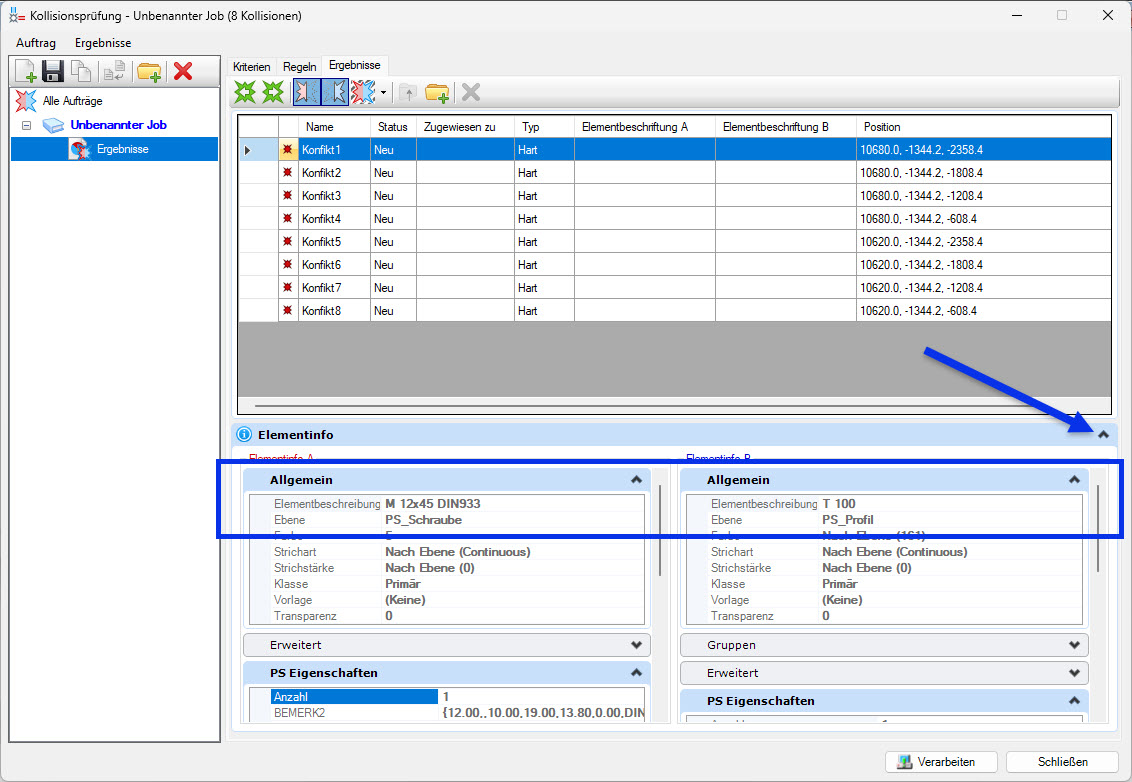Collapse Allgemein section of Elementinfo B

(x=1074, y=479)
